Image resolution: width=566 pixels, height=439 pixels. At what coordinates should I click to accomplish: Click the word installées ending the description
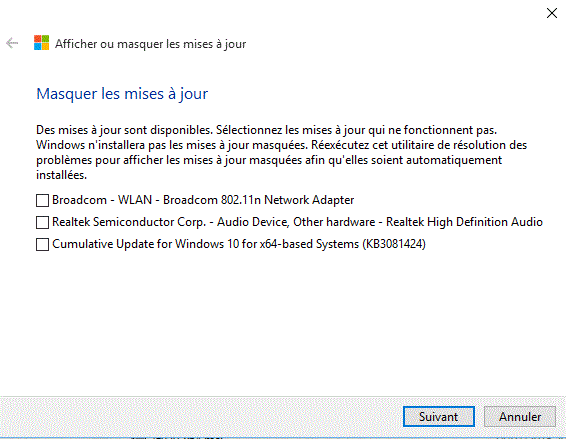click(61, 175)
